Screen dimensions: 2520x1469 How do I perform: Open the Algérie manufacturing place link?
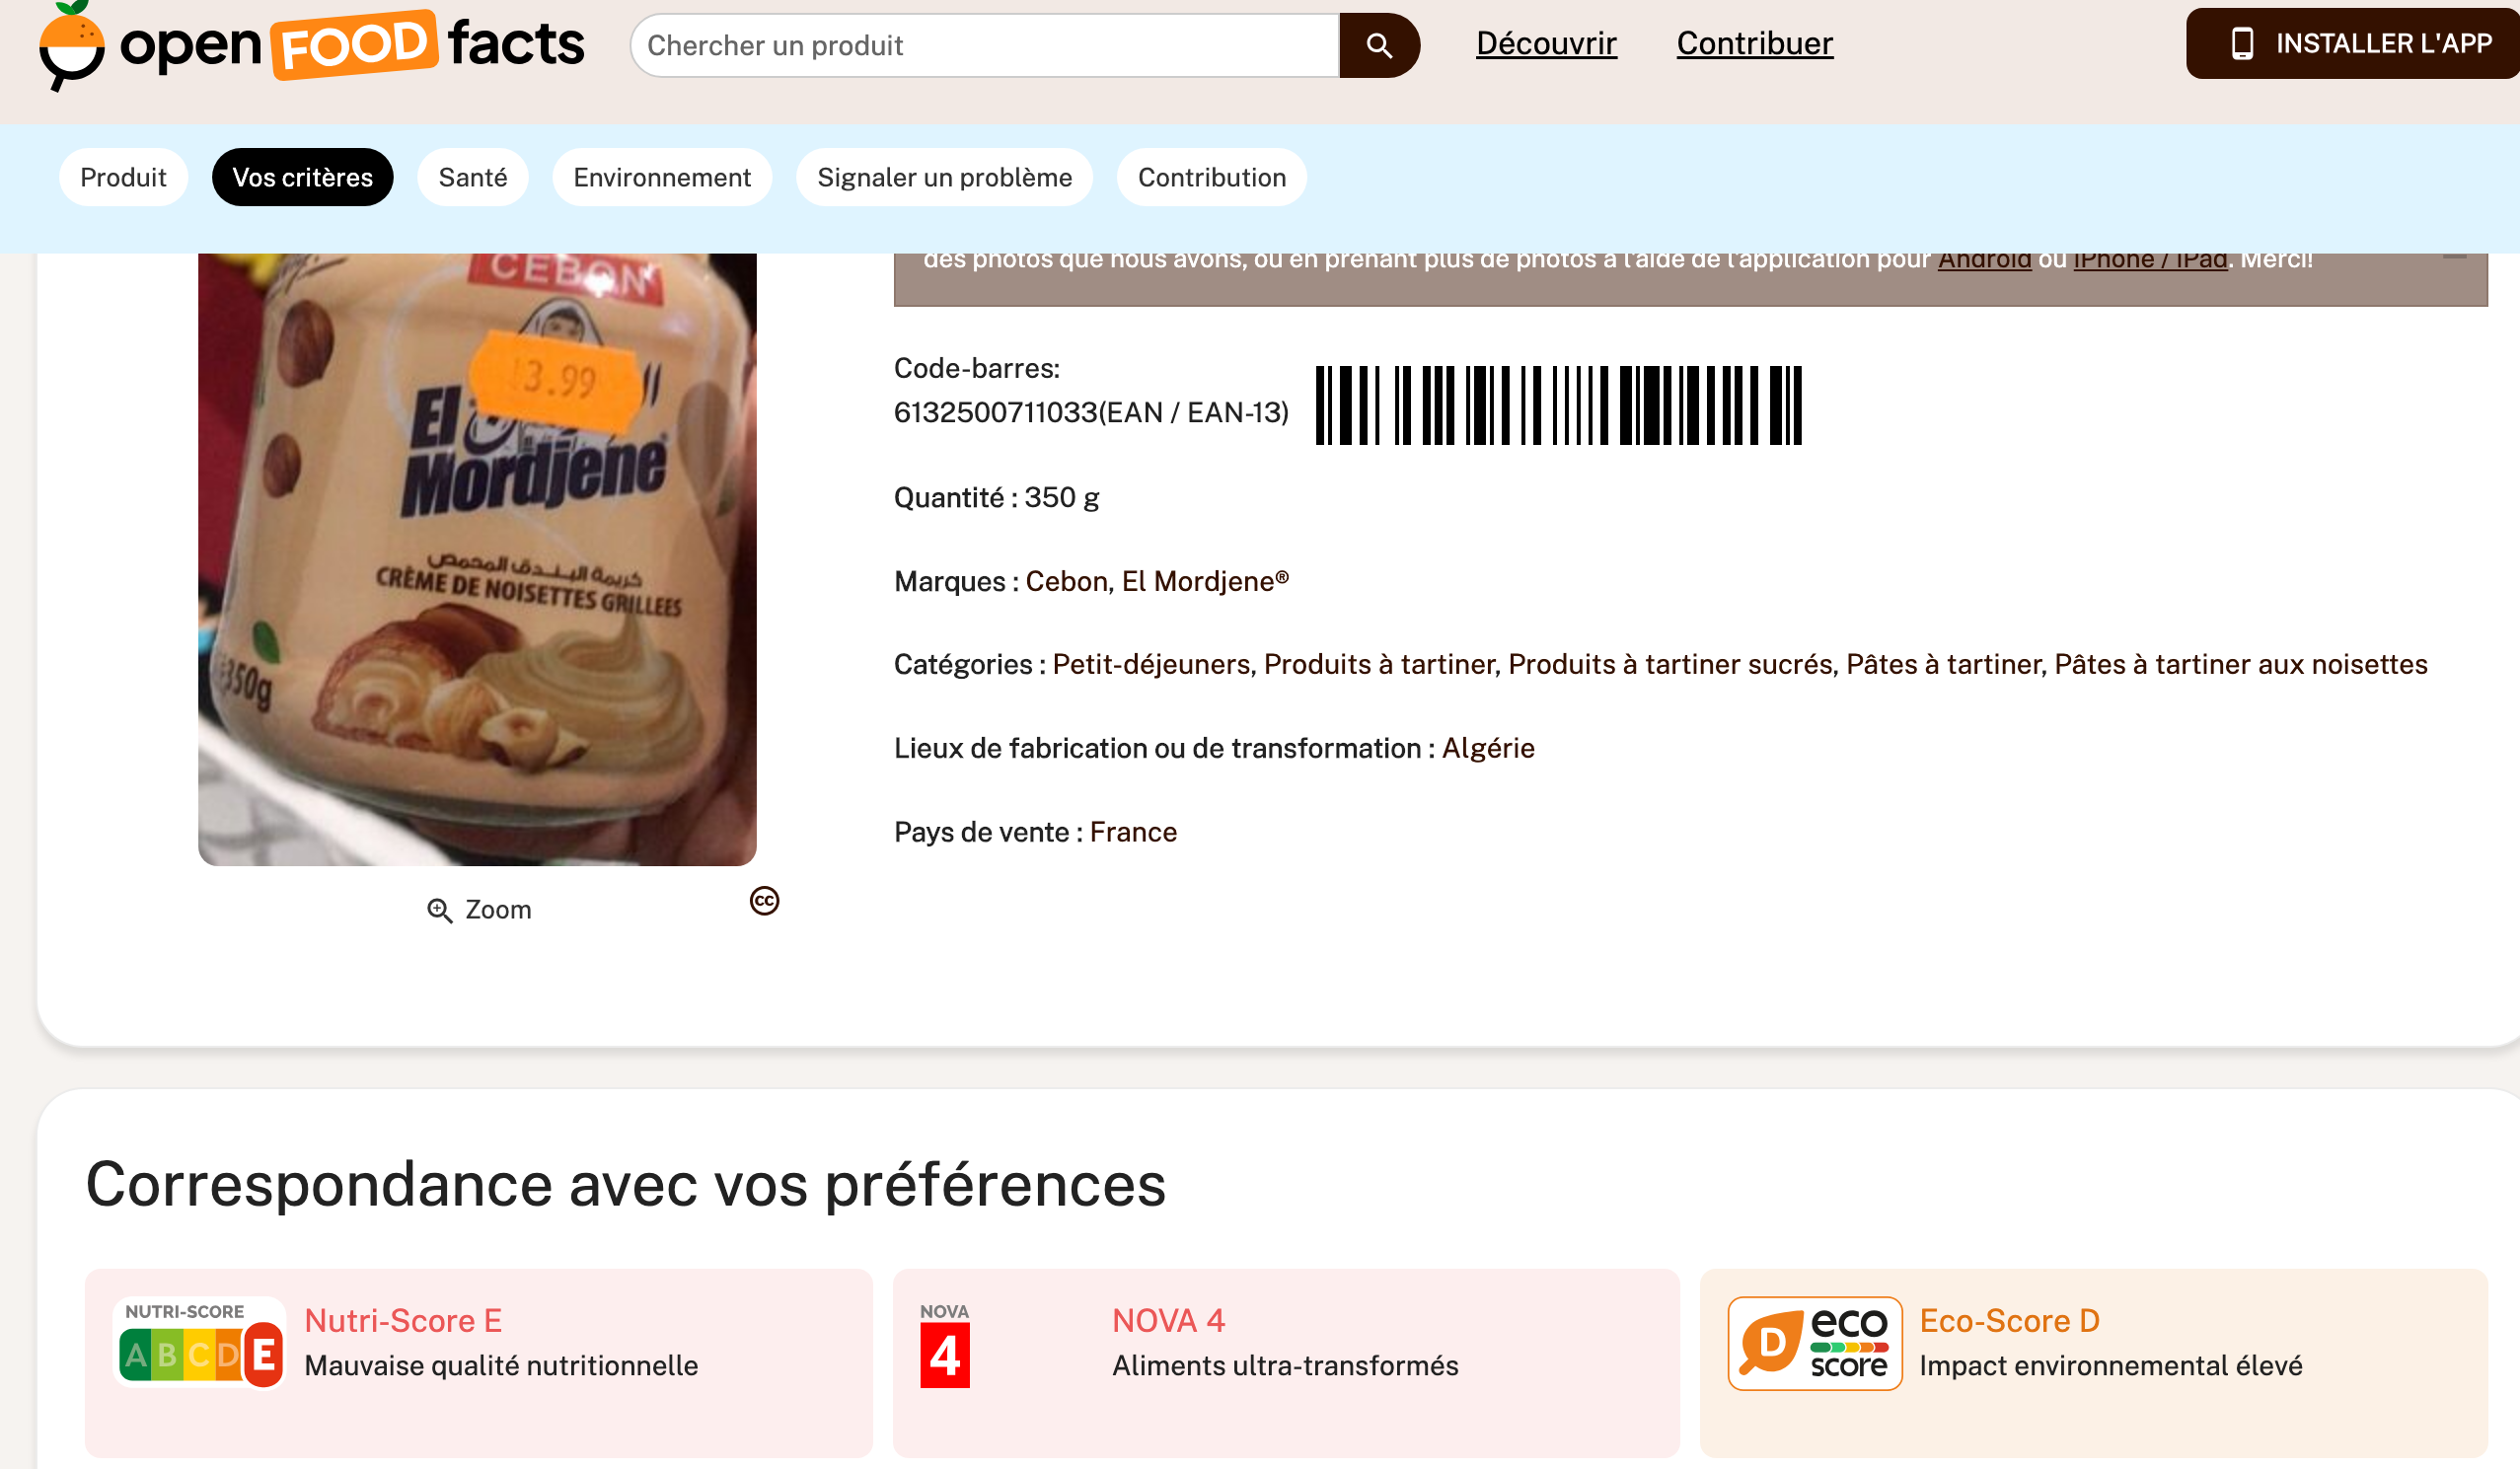click(1488, 748)
